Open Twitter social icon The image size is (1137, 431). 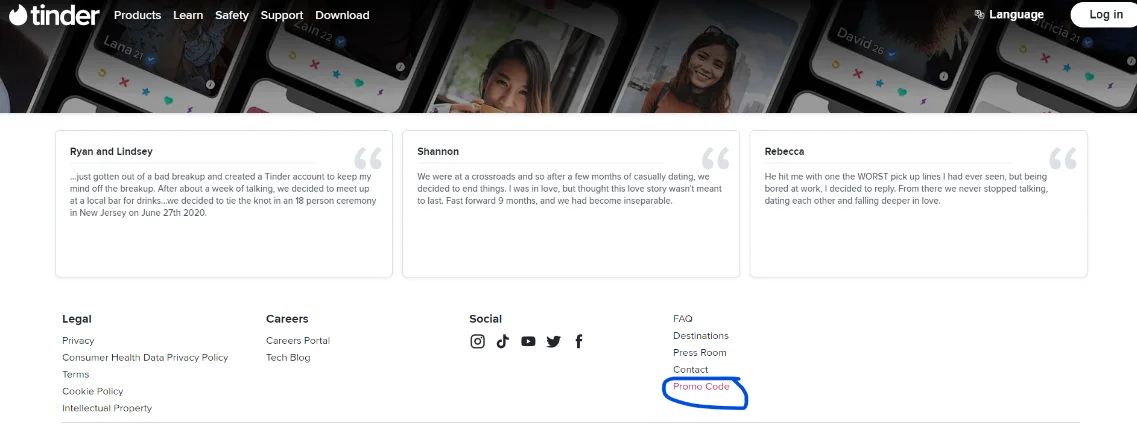click(x=553, y=341)
